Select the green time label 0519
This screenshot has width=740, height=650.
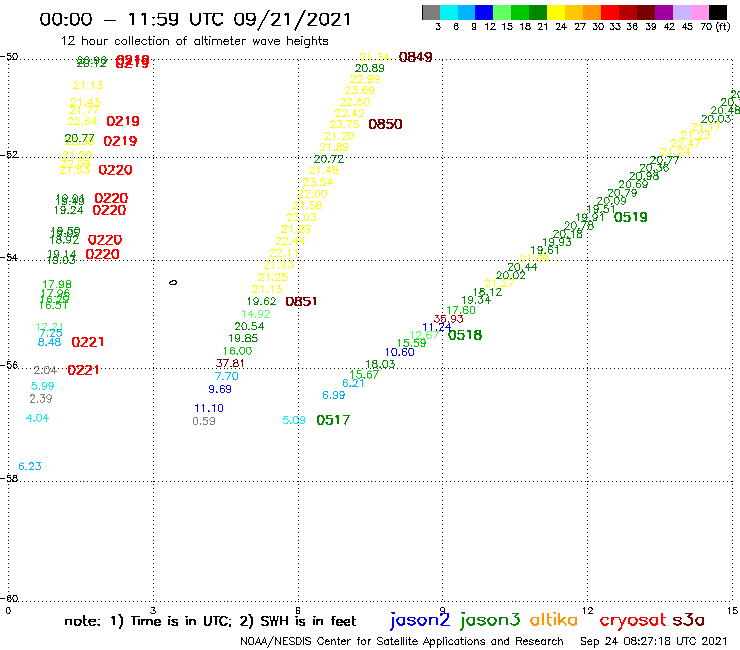631,217
